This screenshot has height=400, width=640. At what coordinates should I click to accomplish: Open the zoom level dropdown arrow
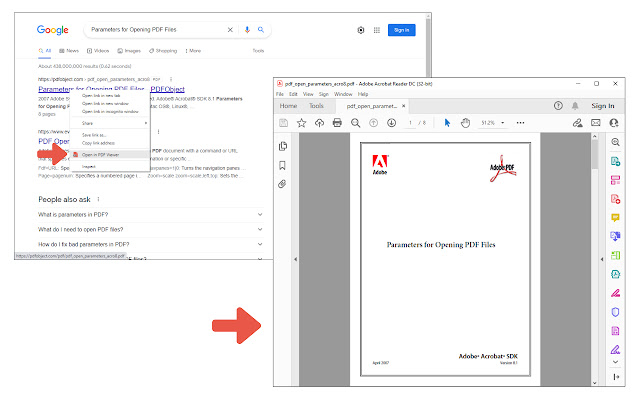pos(503,123)
